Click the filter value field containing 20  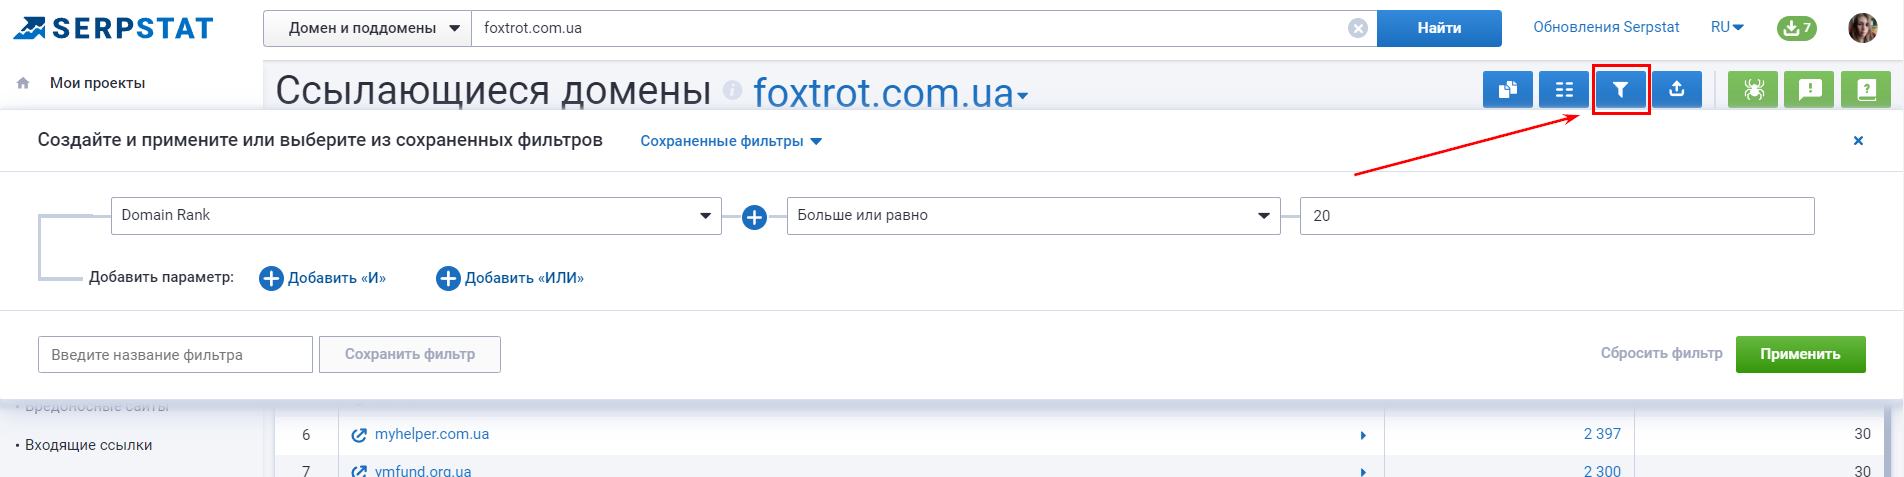[1557, 216]
